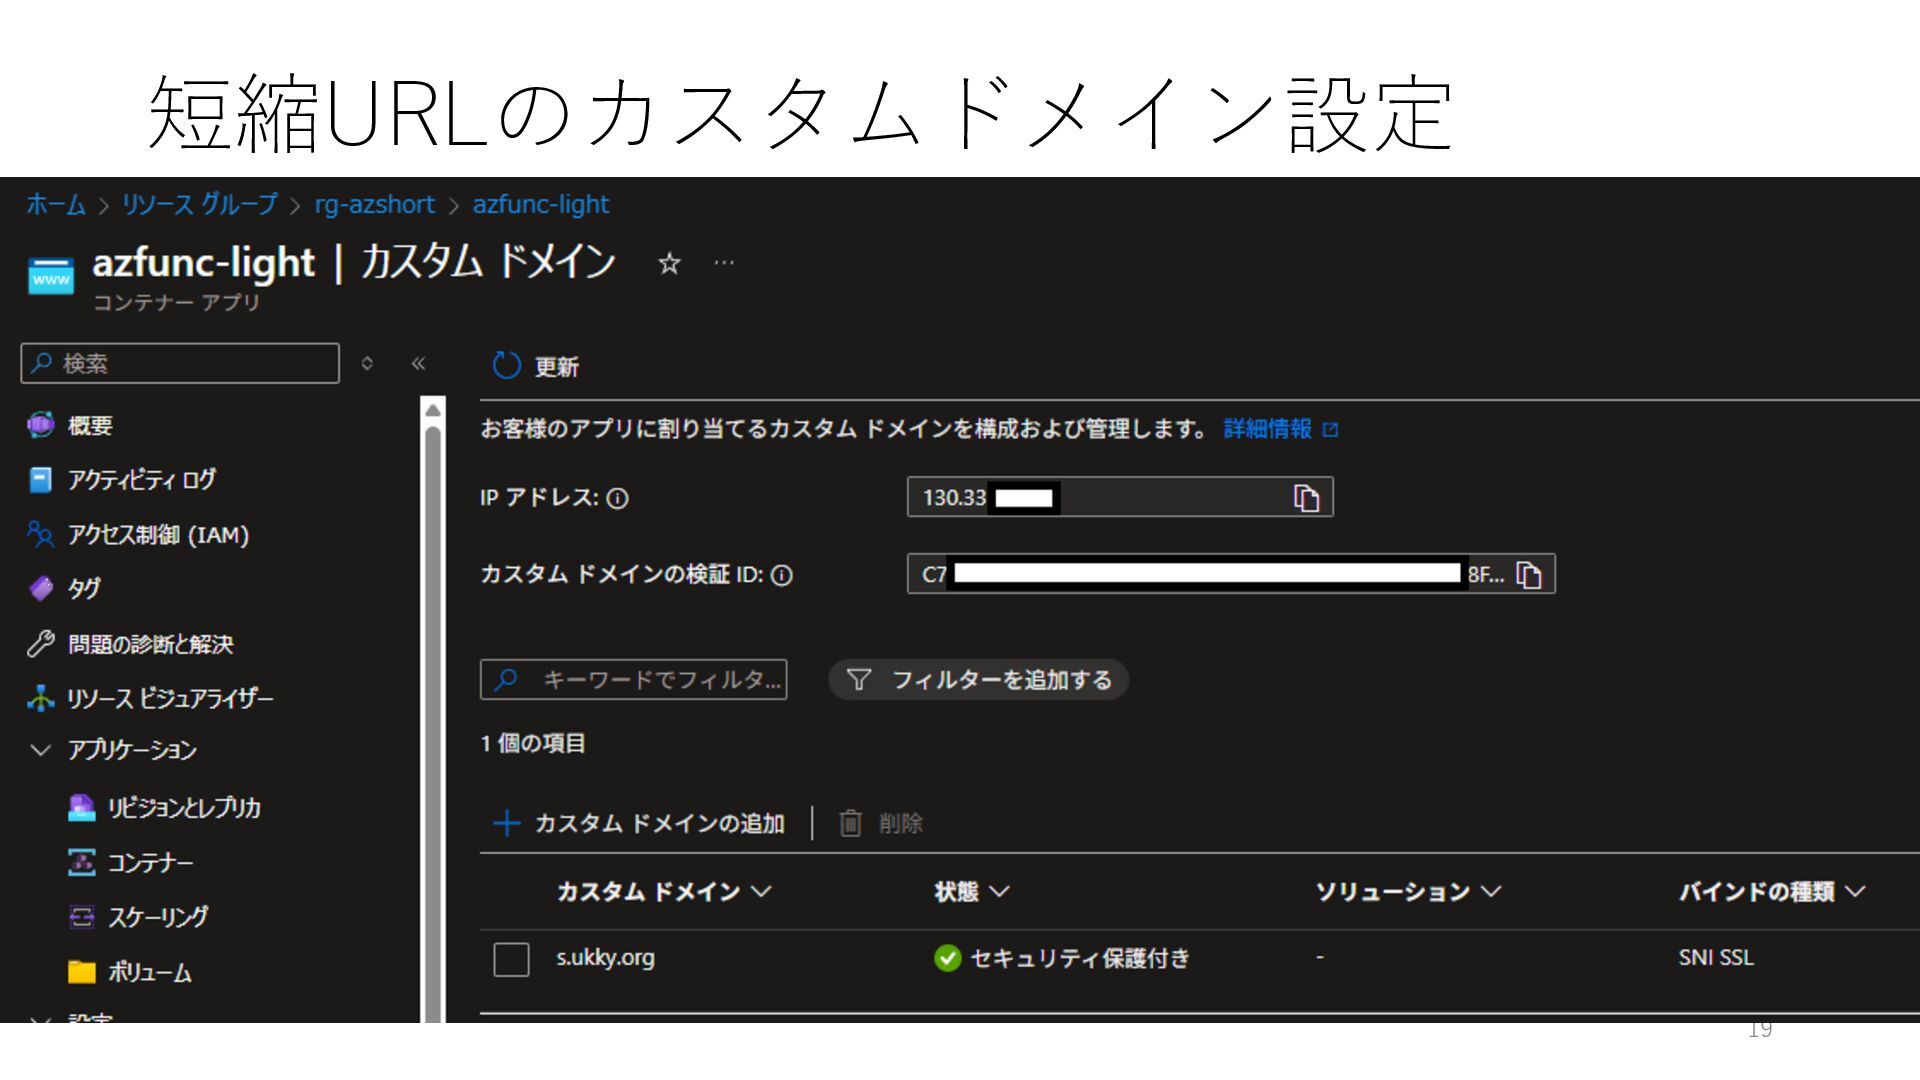Open the 状態 column dropdown
1920x1080 pixels.
(999, 891)
